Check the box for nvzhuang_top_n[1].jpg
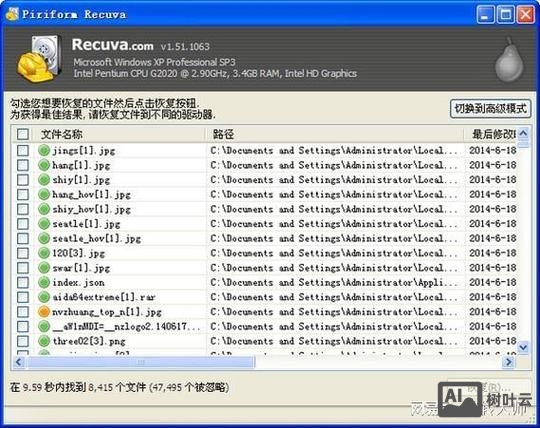 23,312
